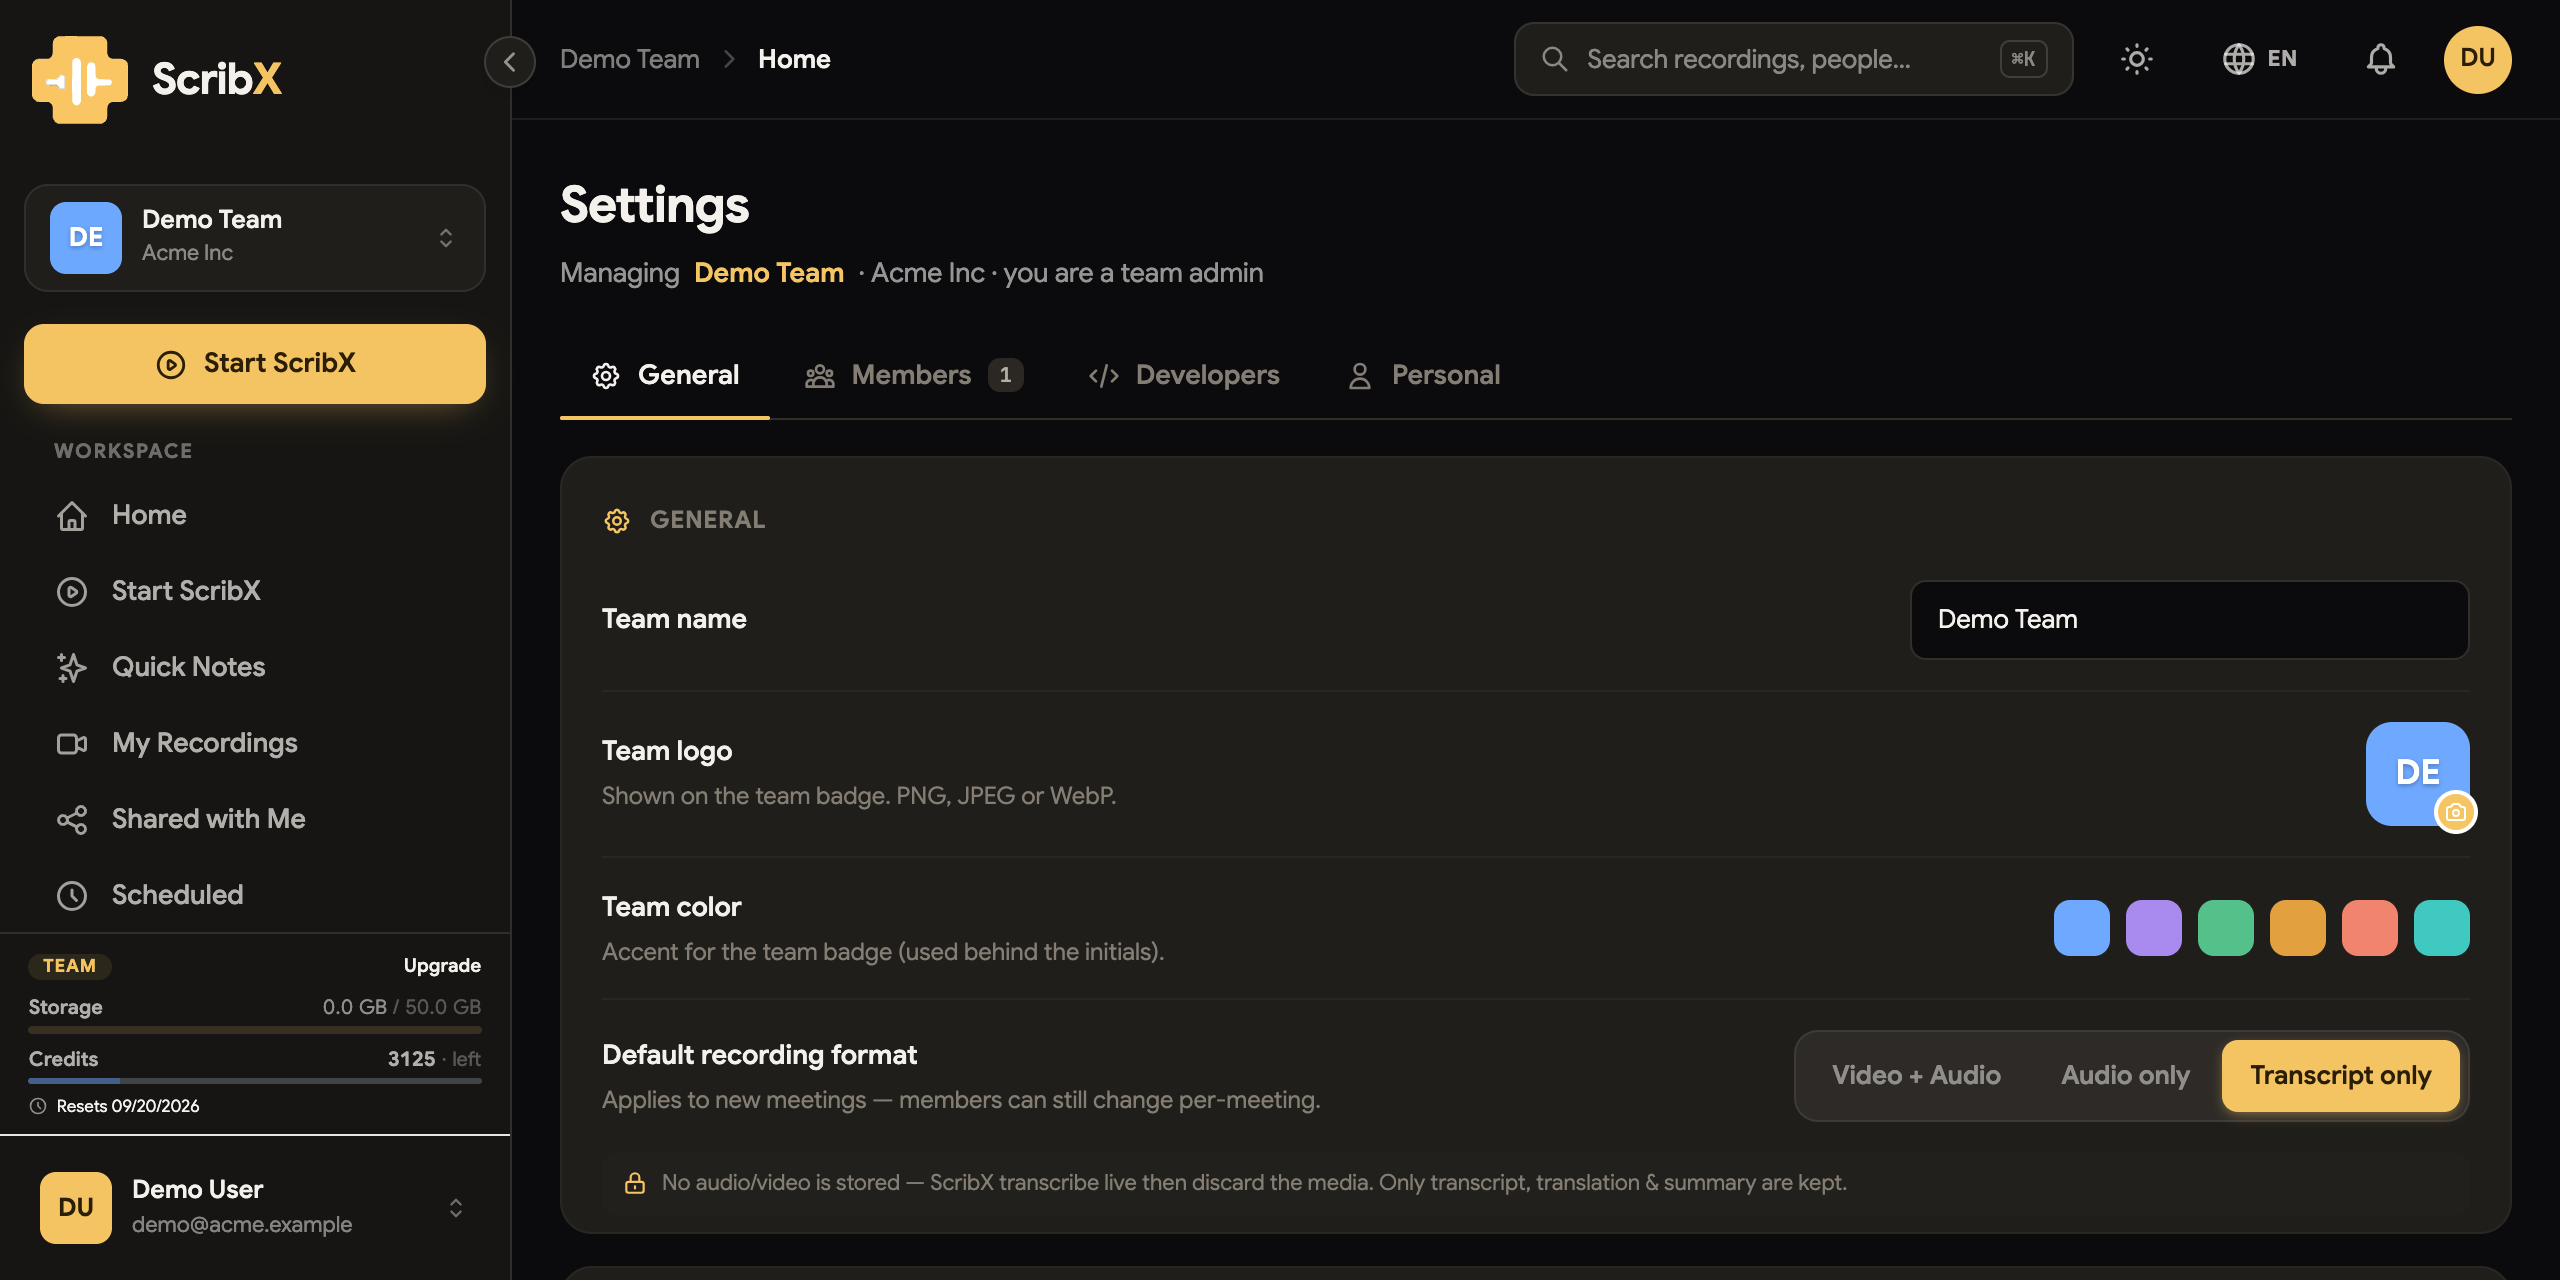This screenshot has height=1280, width=2560.
Task: Click the TEAM plan badge
Action: [x=69, y=966]
